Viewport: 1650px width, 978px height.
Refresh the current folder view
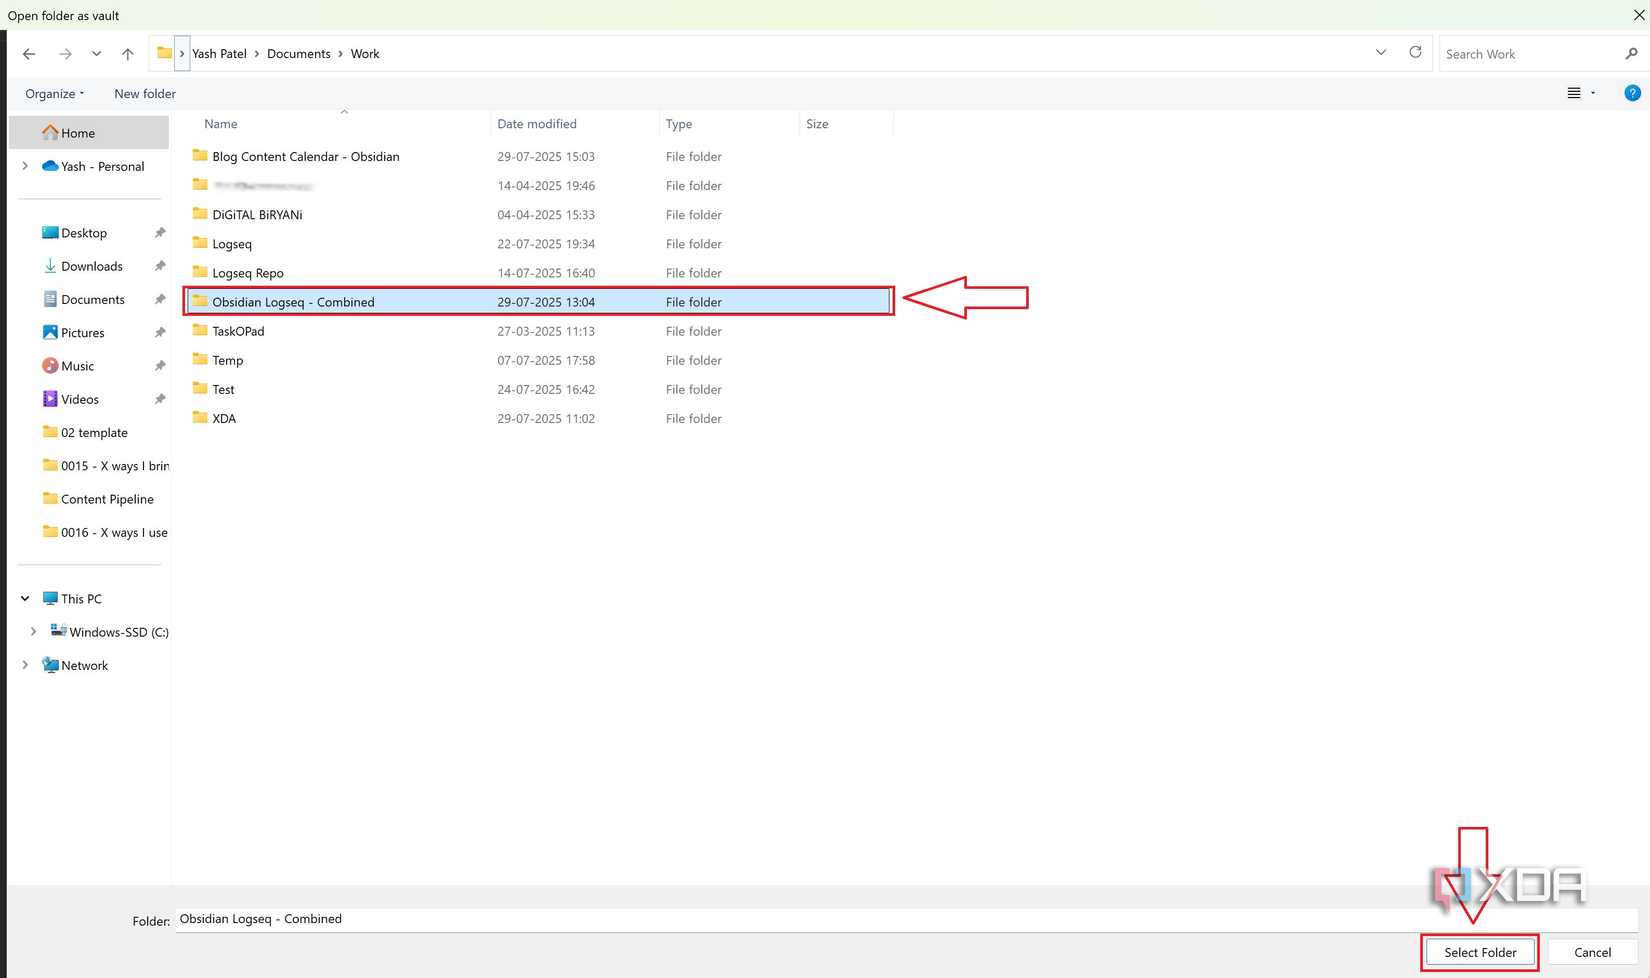tap(1416, 53)
